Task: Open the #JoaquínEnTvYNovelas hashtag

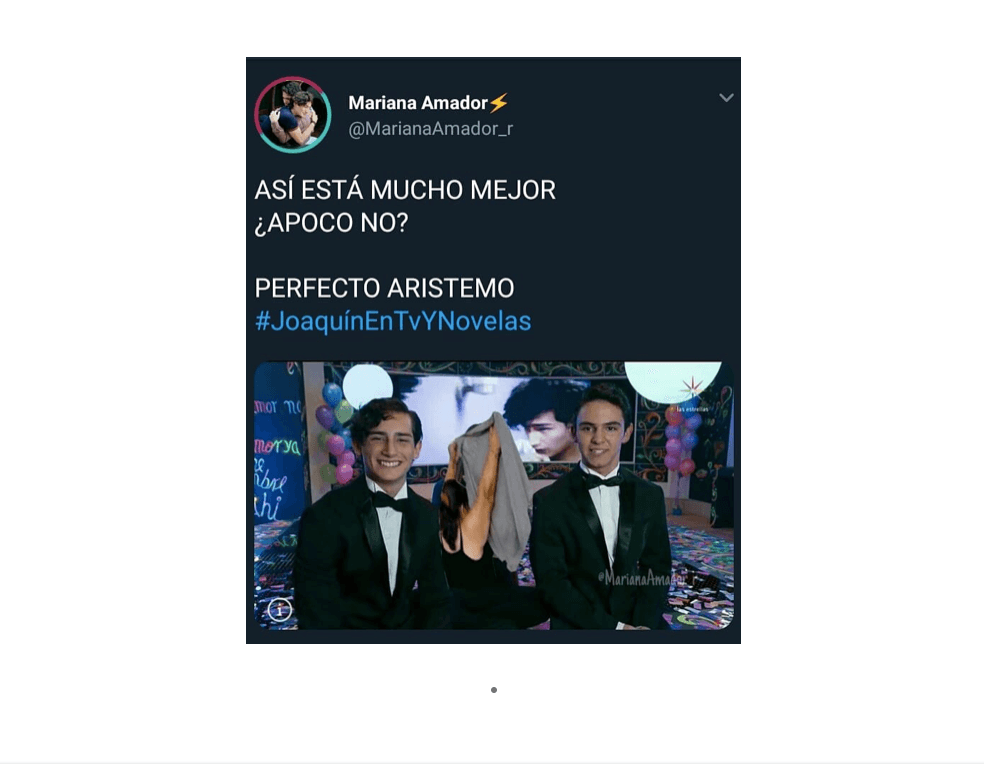Action: coord(393,321)
